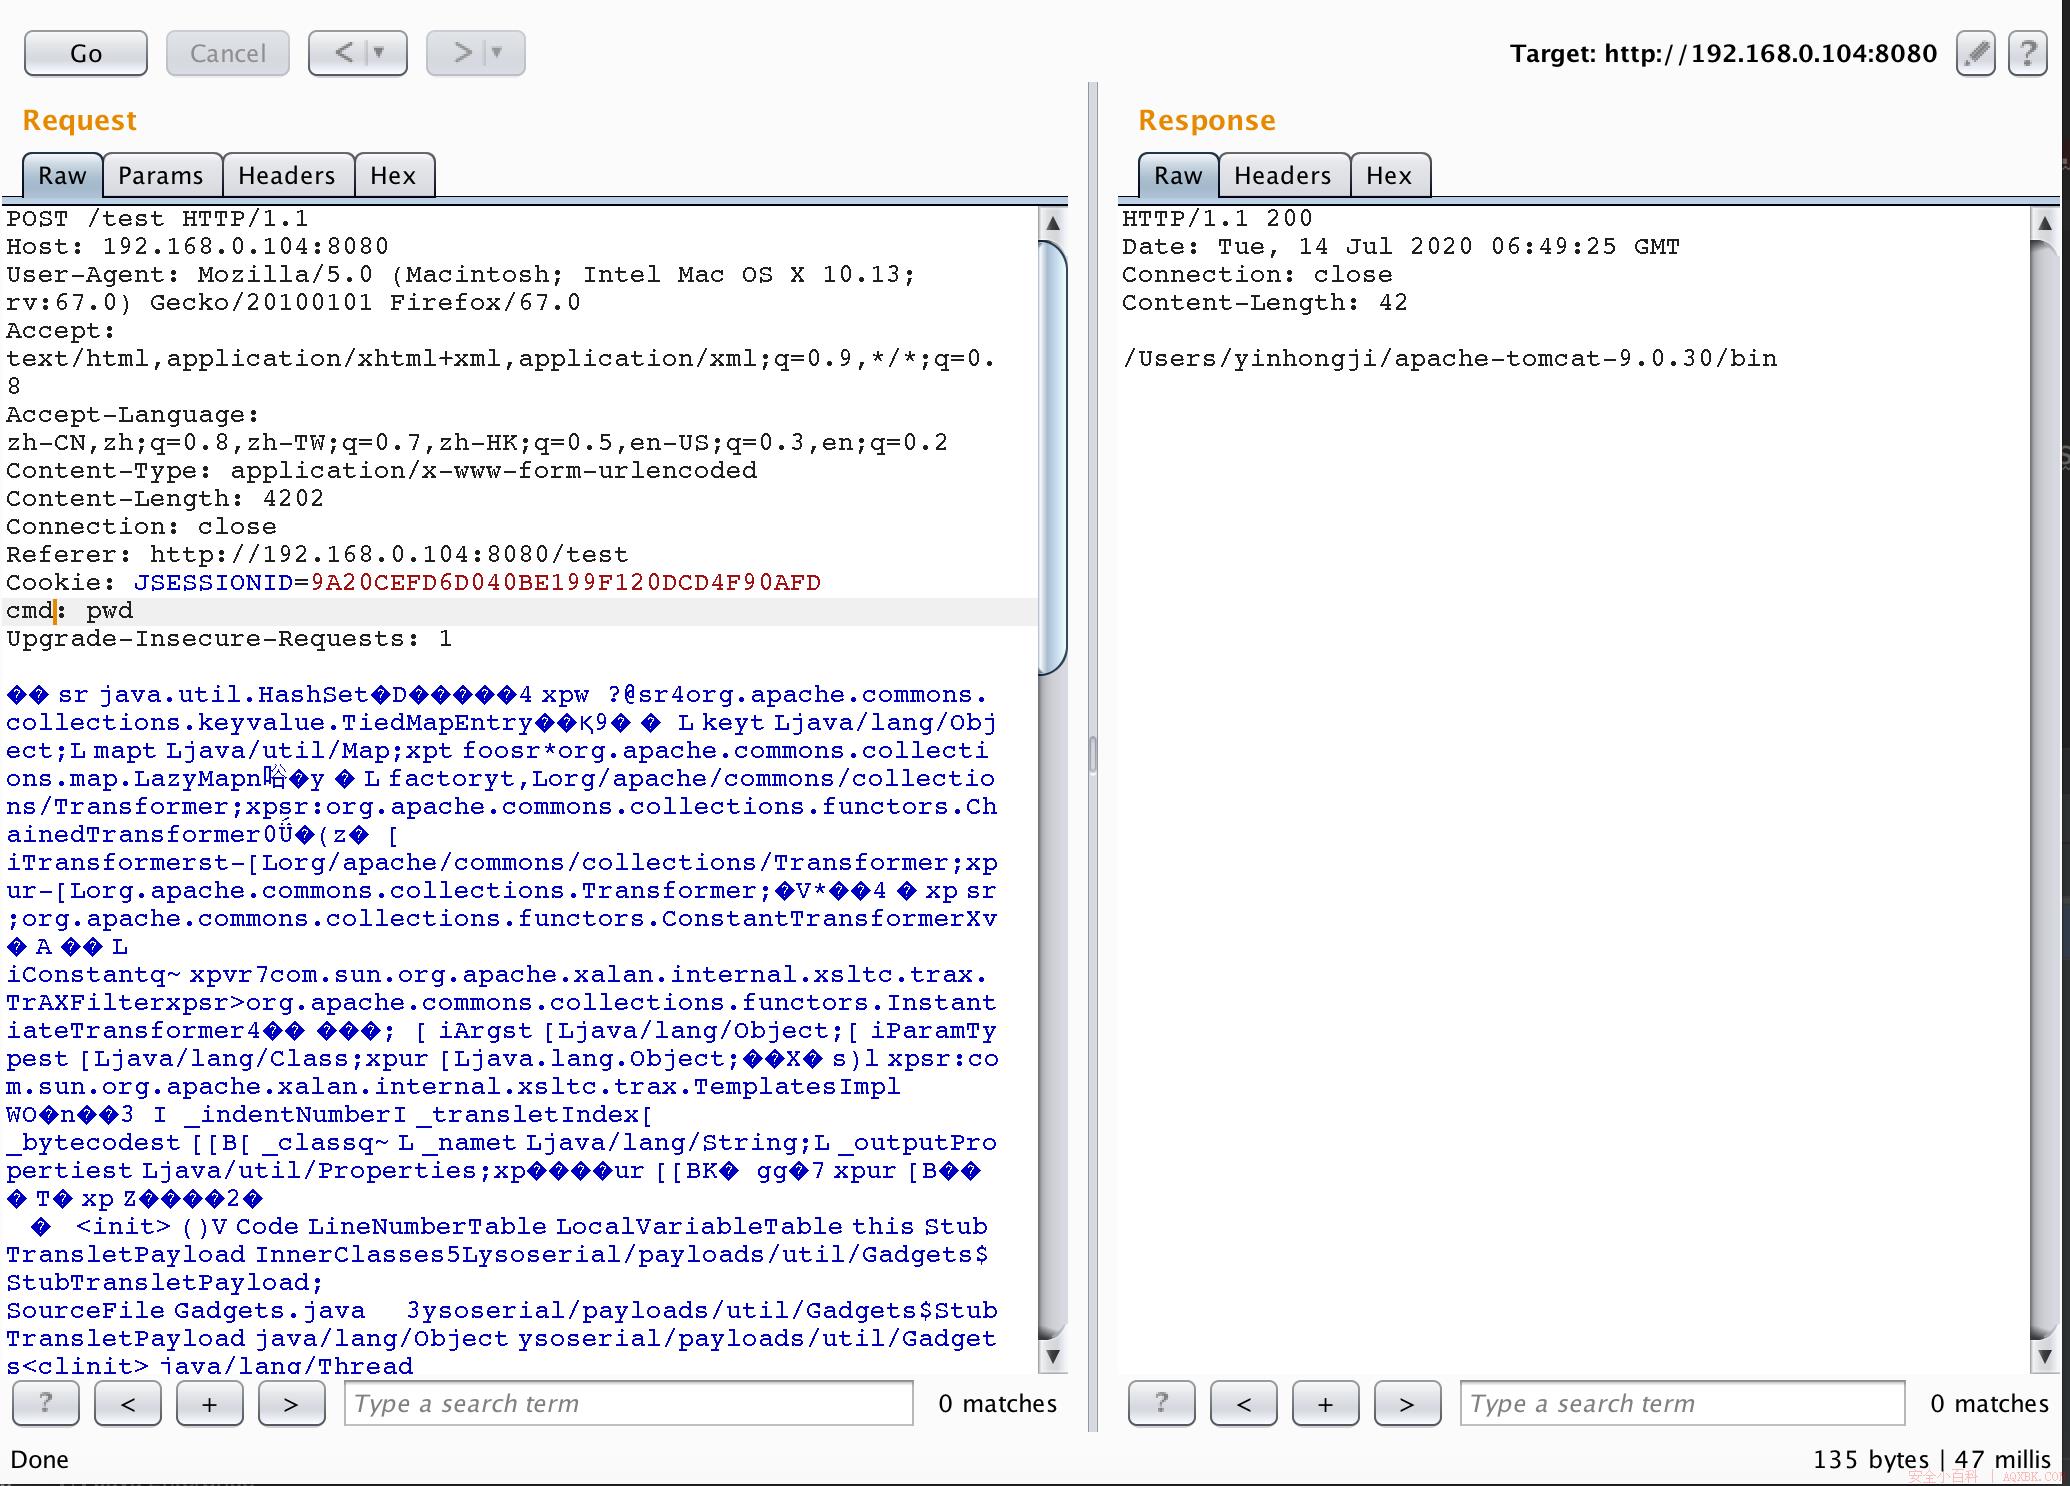2070x1486 pixels.
Task: Jump to previous match in request search
Action: pos(128,1403)
